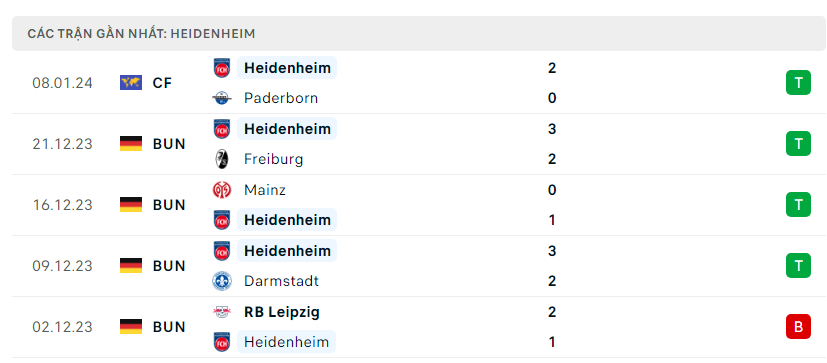Click the green T badge for Paderborn match
Screen dimensions: 827x363
tap(798, 83)
